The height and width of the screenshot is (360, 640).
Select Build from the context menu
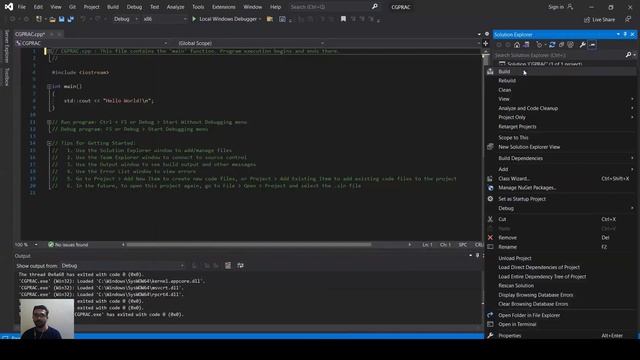(x=560, y=71)
